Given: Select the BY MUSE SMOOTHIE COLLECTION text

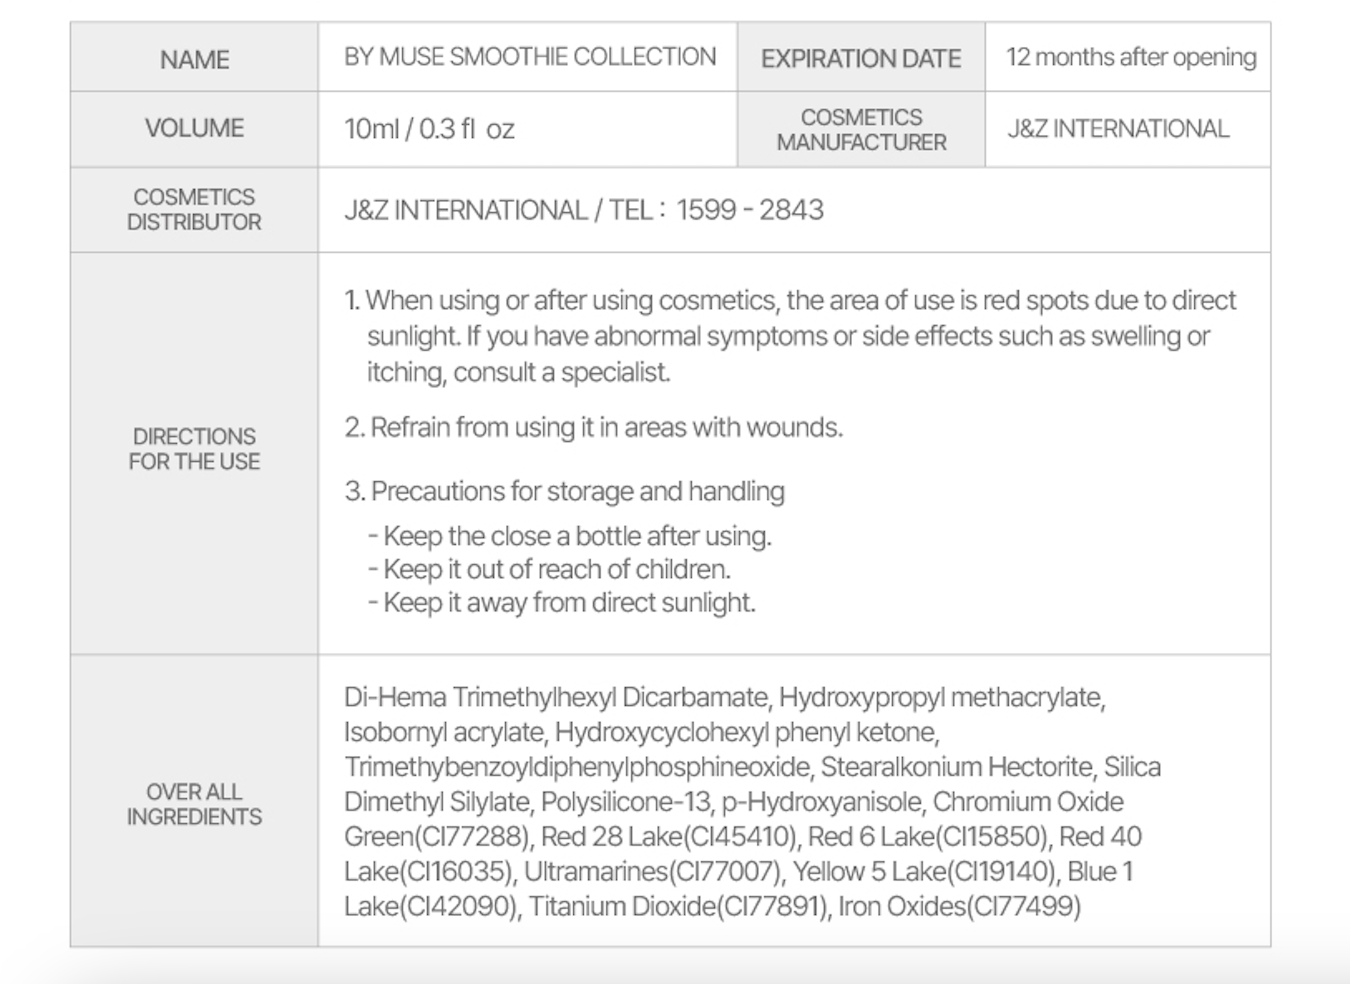Looking at the screenshot, I should 530,57.
